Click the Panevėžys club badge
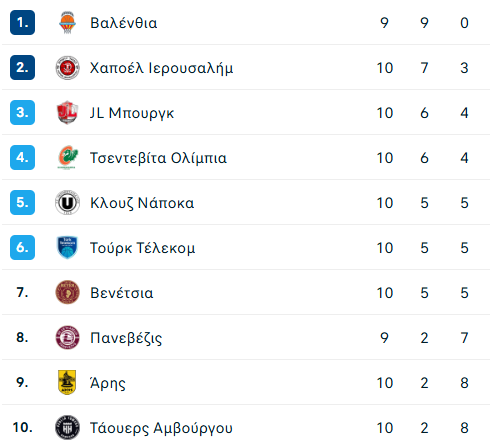This screenshot has width=490, height=446. pyautogui.click(x=67, y=337)
